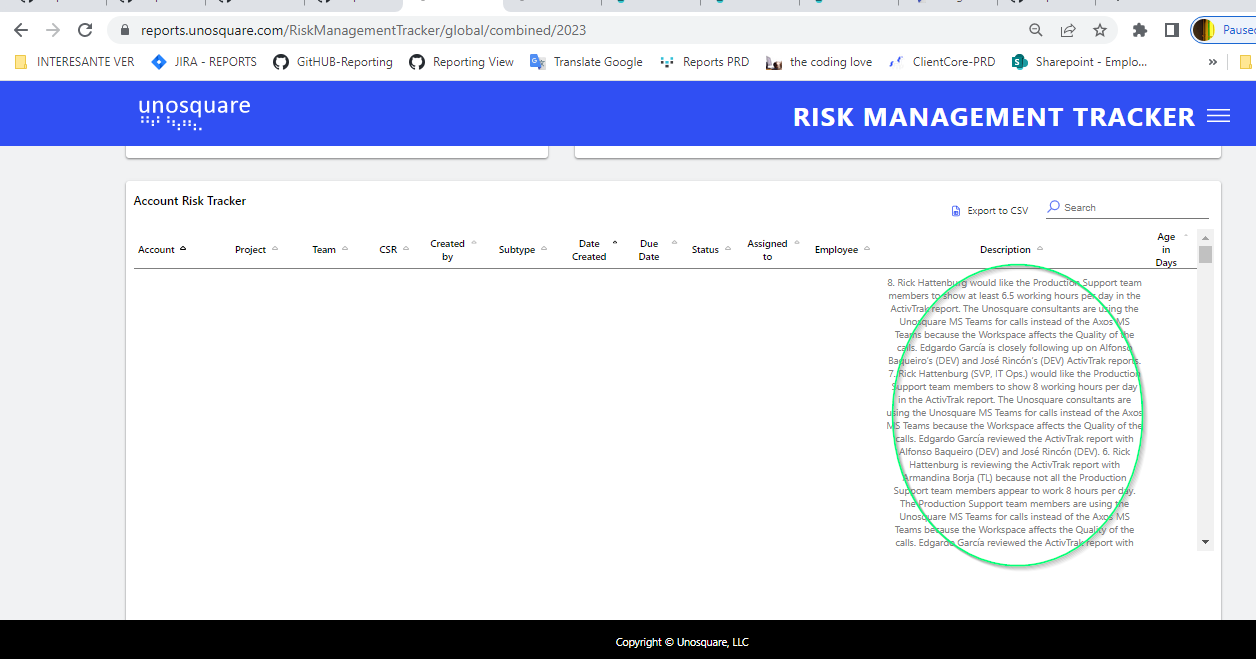The image size is (1256, 659).
Task: Open the GitHUB-Reporting bookmark
Action: 332,61
